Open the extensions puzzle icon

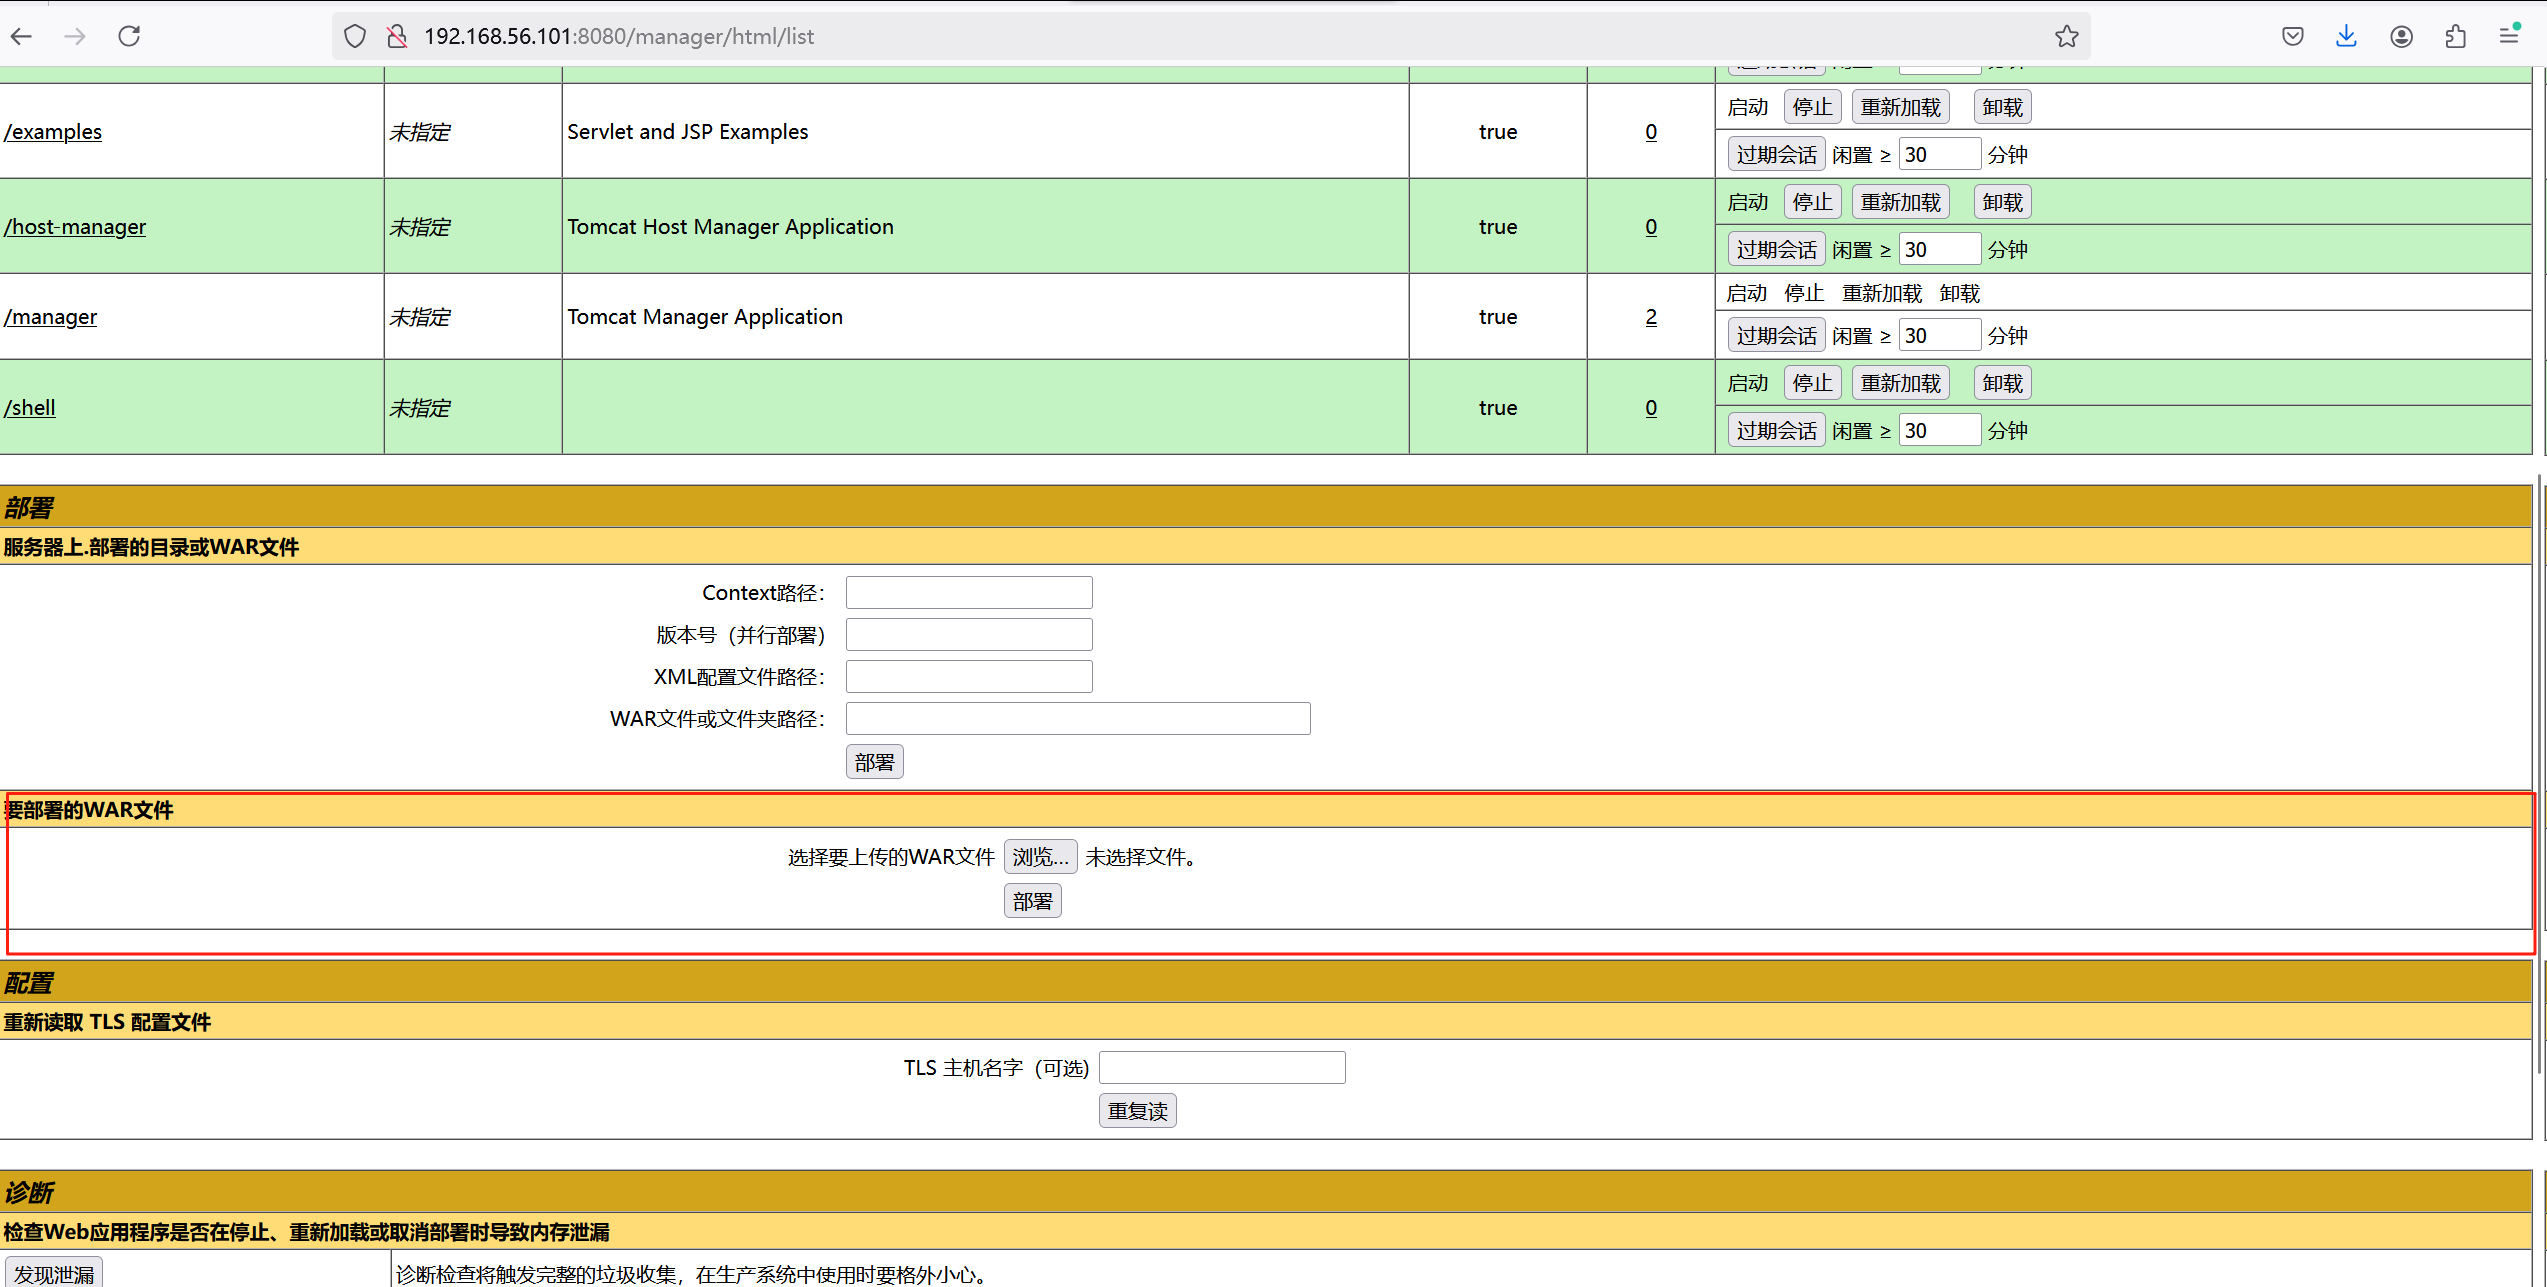pos(2455,37)
